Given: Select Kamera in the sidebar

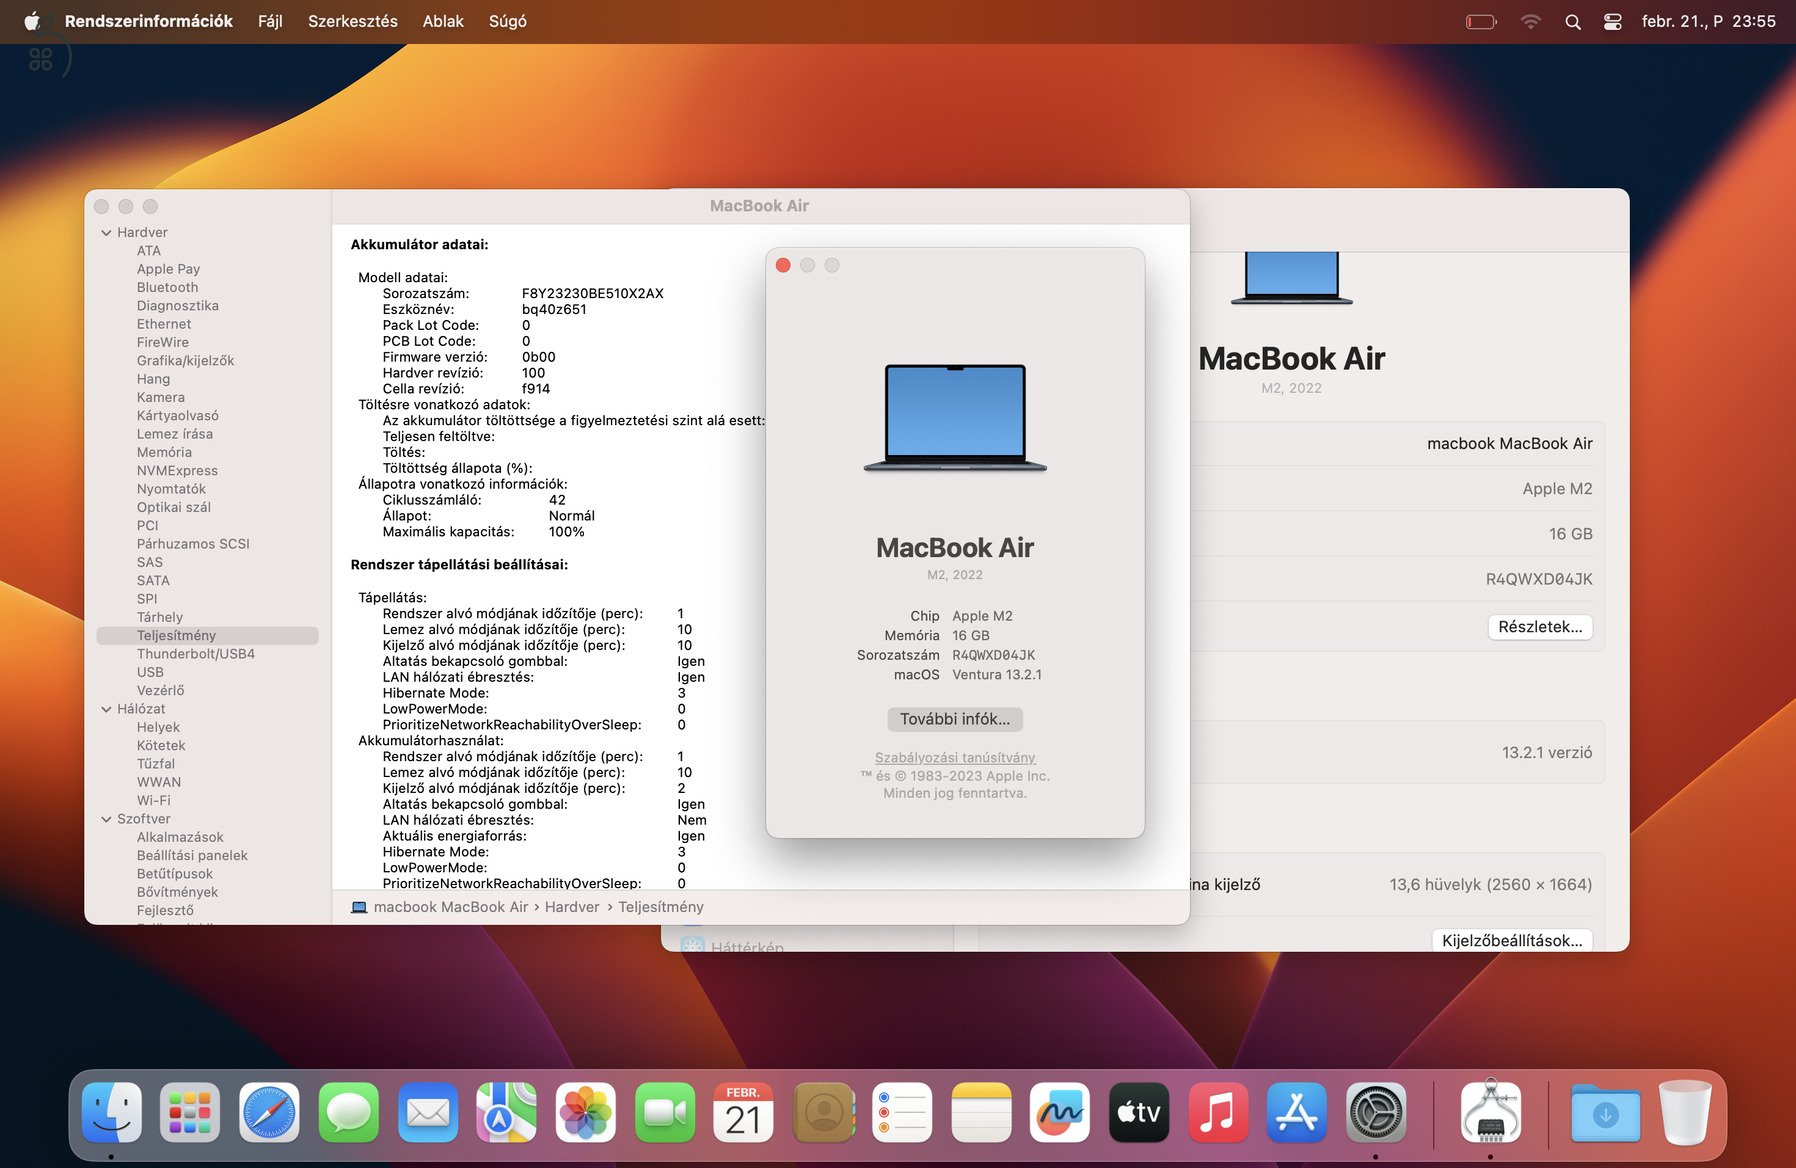Looking at the screenshot, I should coord(160,397).
